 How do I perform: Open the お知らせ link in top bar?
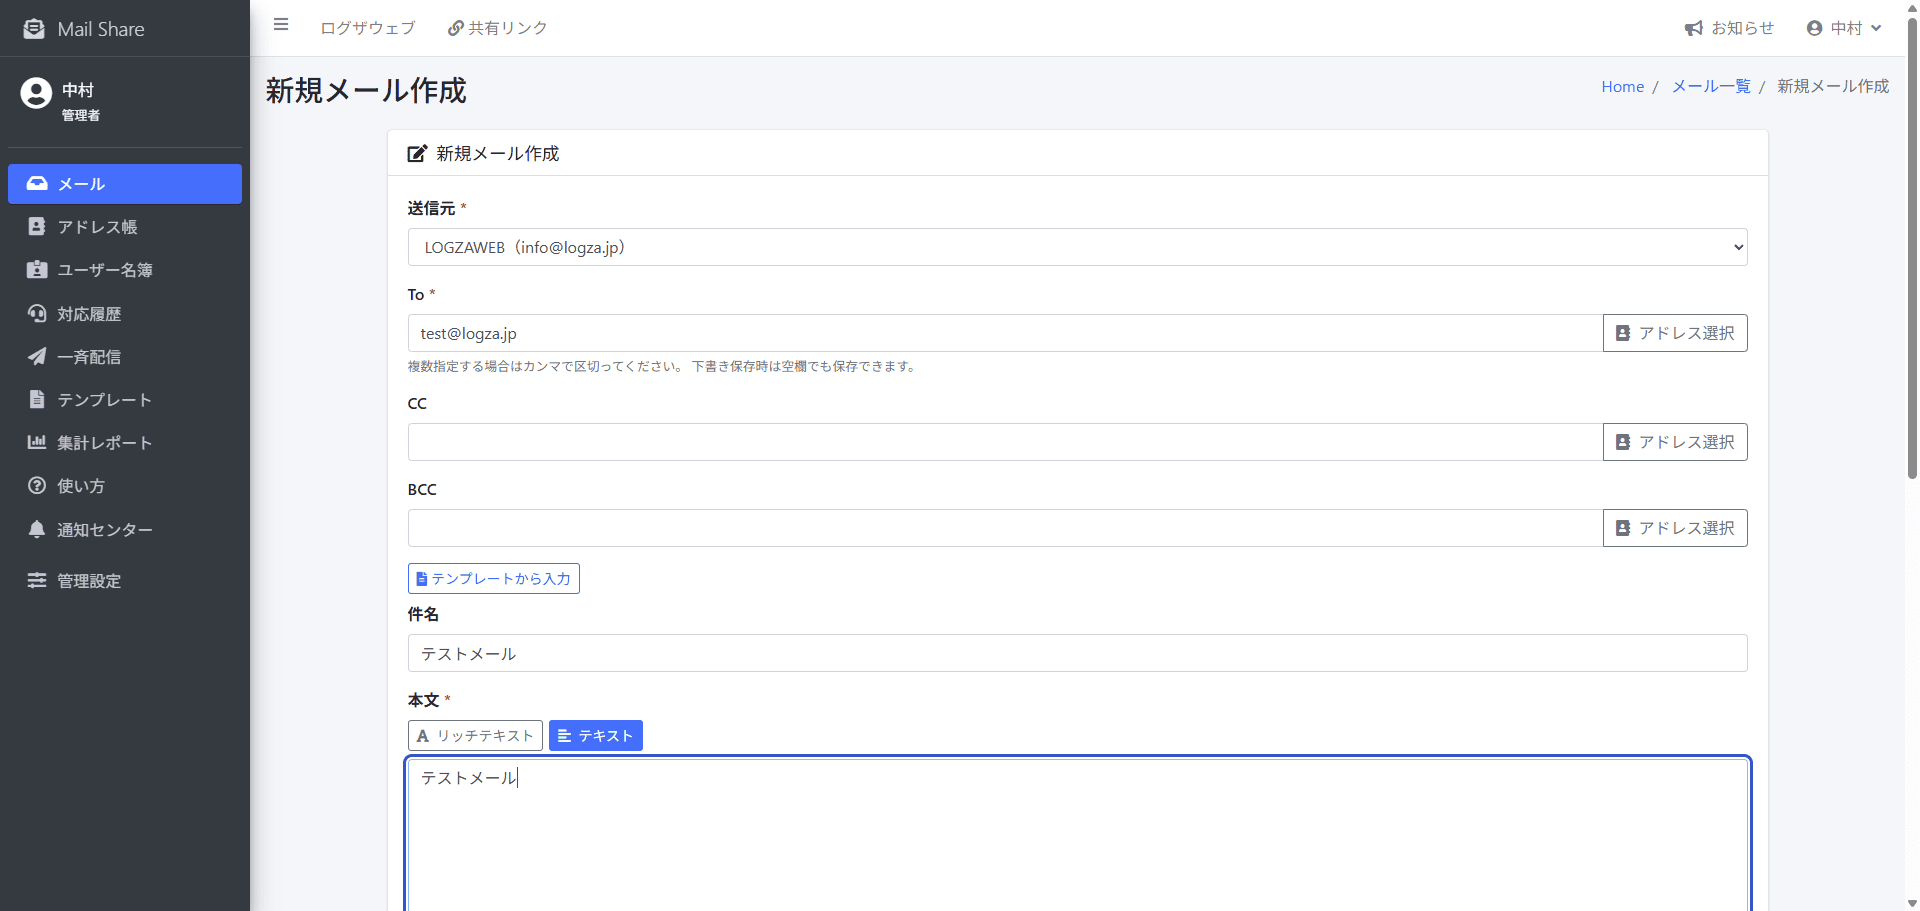coord(1729,28)
